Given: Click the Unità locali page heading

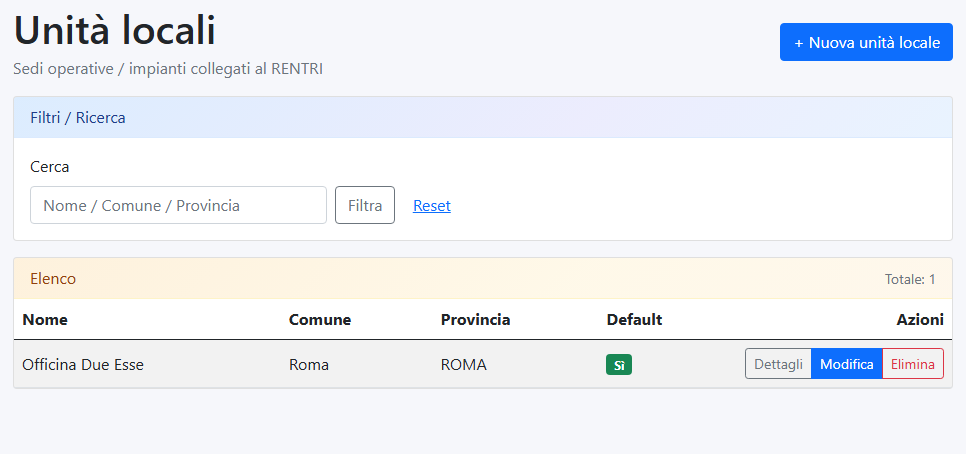Looking at the screenshot, I should [x=115, y=30].
